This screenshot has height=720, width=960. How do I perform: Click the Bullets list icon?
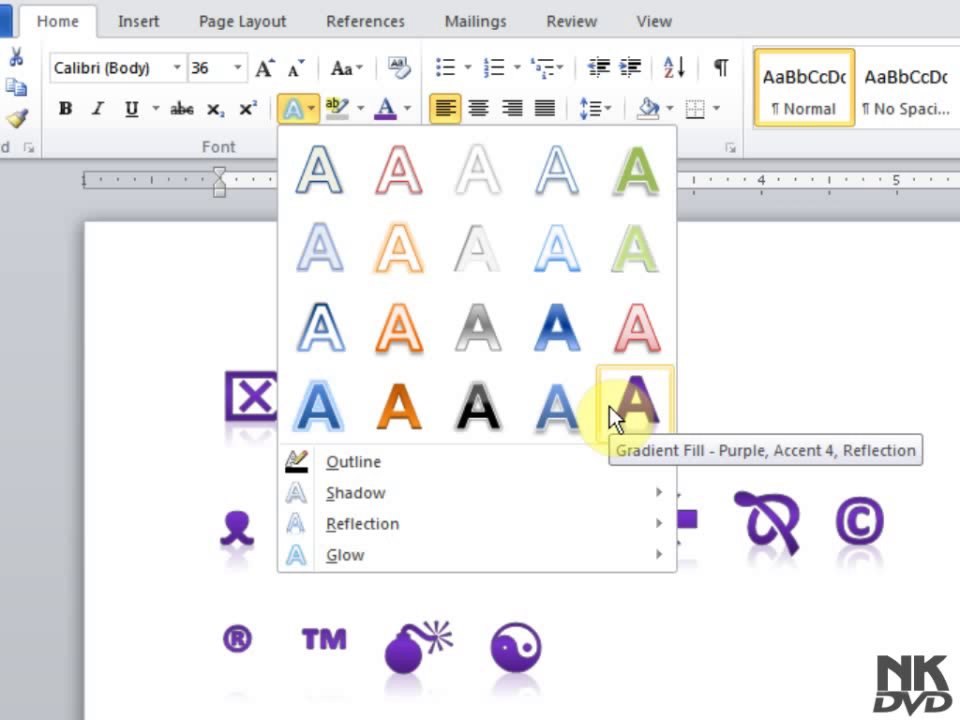(x=446, y=67)
